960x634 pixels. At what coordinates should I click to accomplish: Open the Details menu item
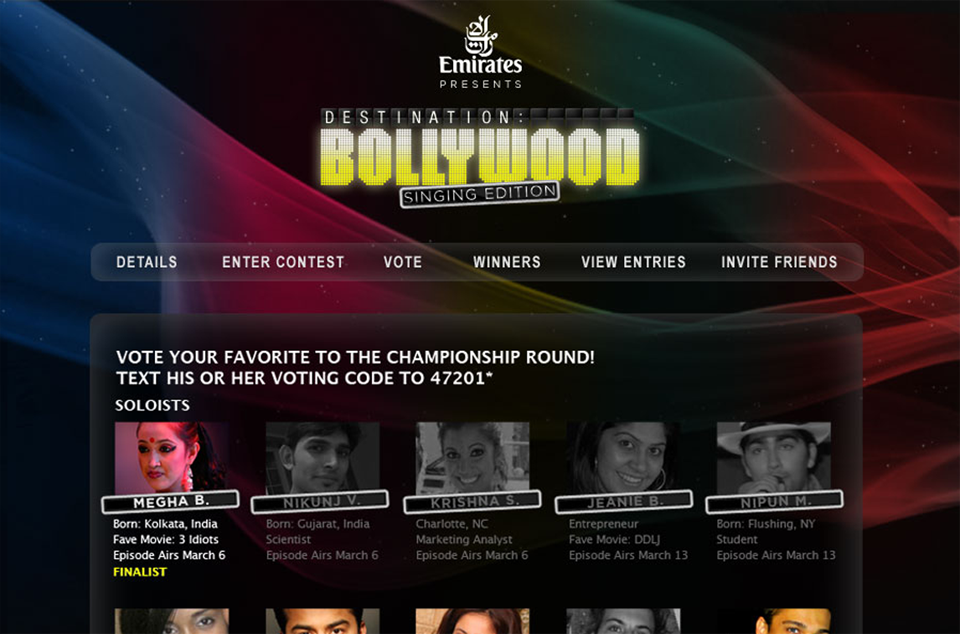(x=147, y=262)
